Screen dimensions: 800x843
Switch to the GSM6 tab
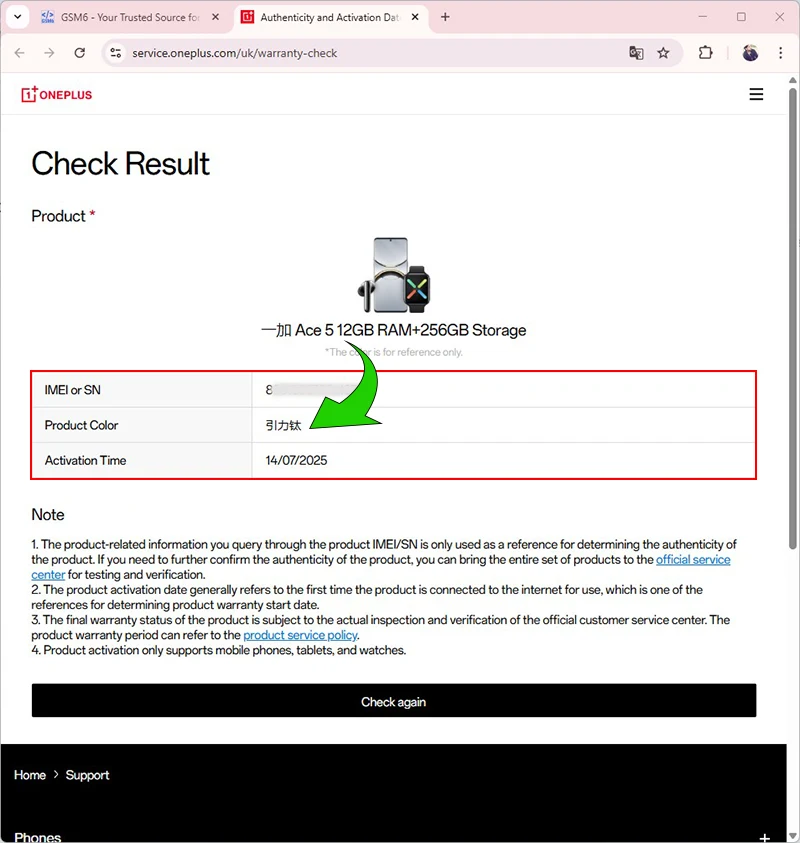pos(130,17)
